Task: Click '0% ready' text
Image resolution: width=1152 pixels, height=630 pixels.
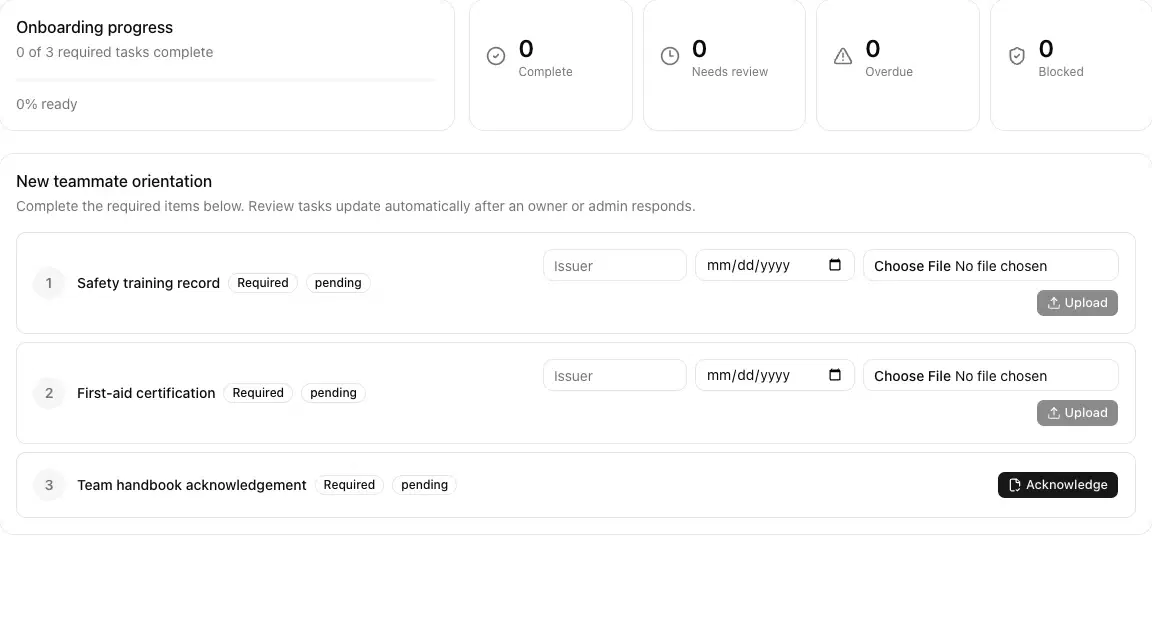Action: pyautogui.click(x=47, y=104)
